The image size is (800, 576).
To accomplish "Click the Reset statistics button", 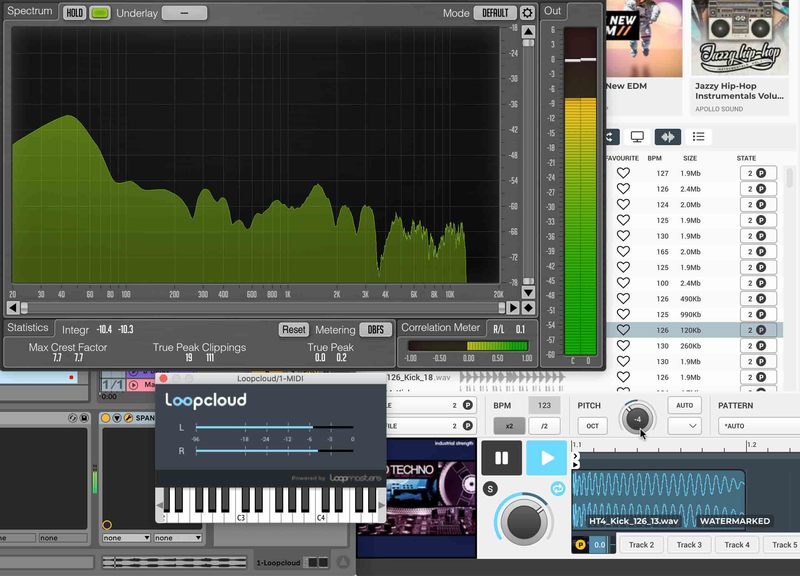I will pos(293,330).
